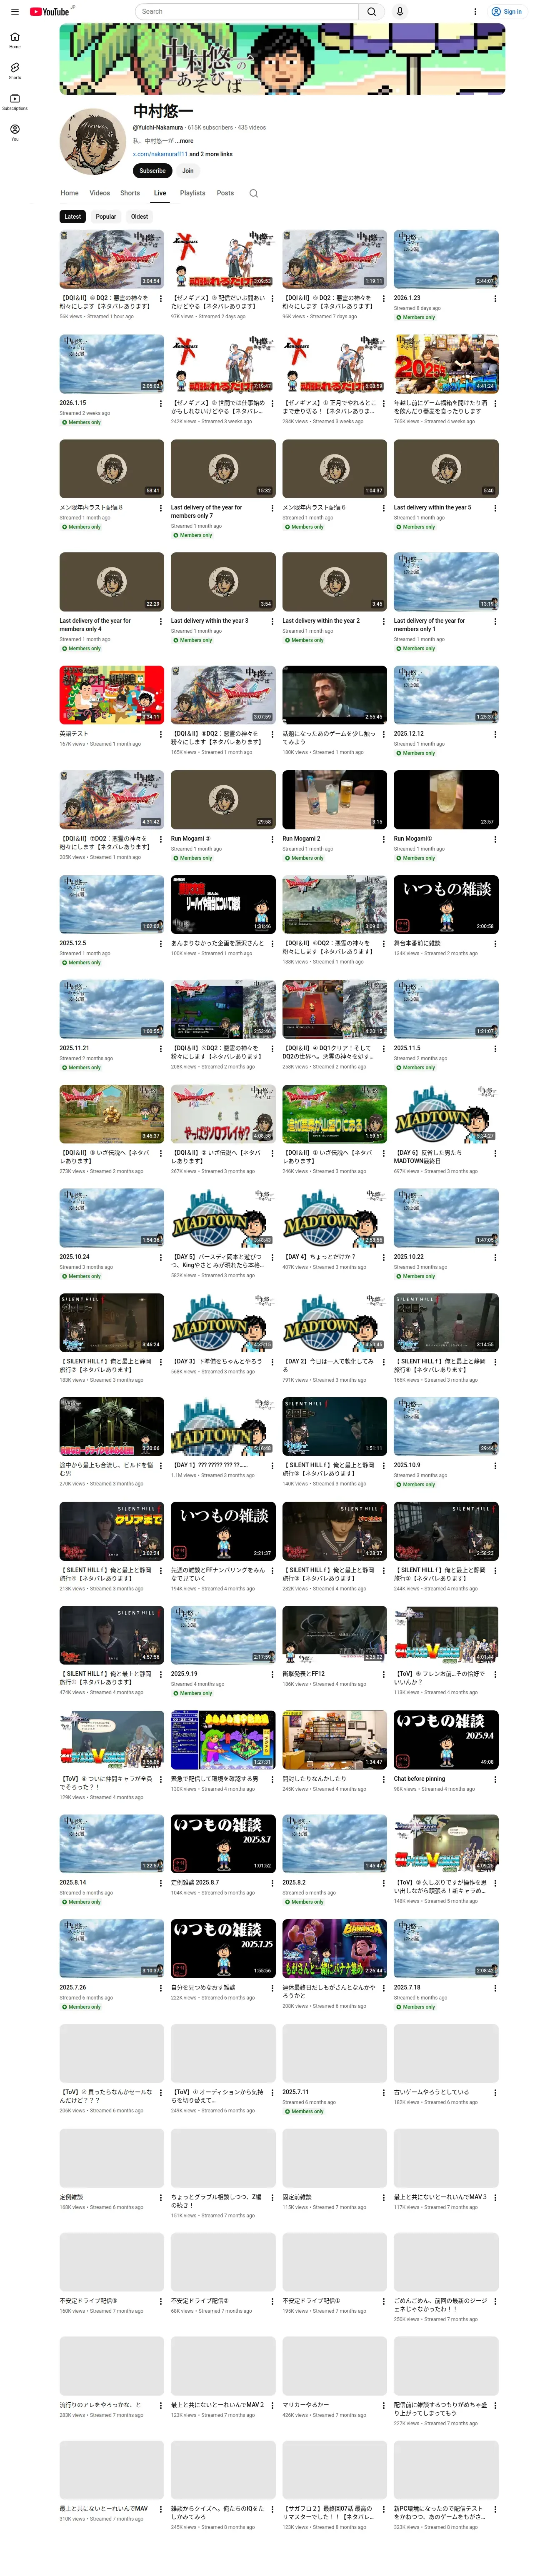Image resolution: width=535 pixels, height=2576 pixels.
Task: Switch to the channel Shorts tab
Action: click(x=130, y=193)
